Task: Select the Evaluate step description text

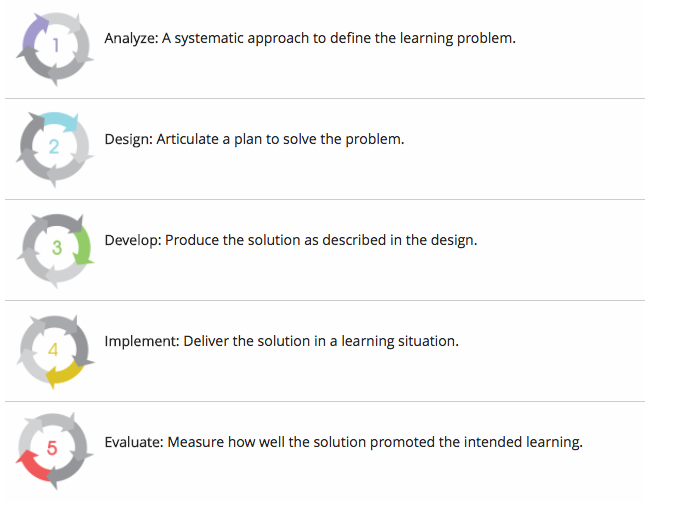Action: click(343, 442)
